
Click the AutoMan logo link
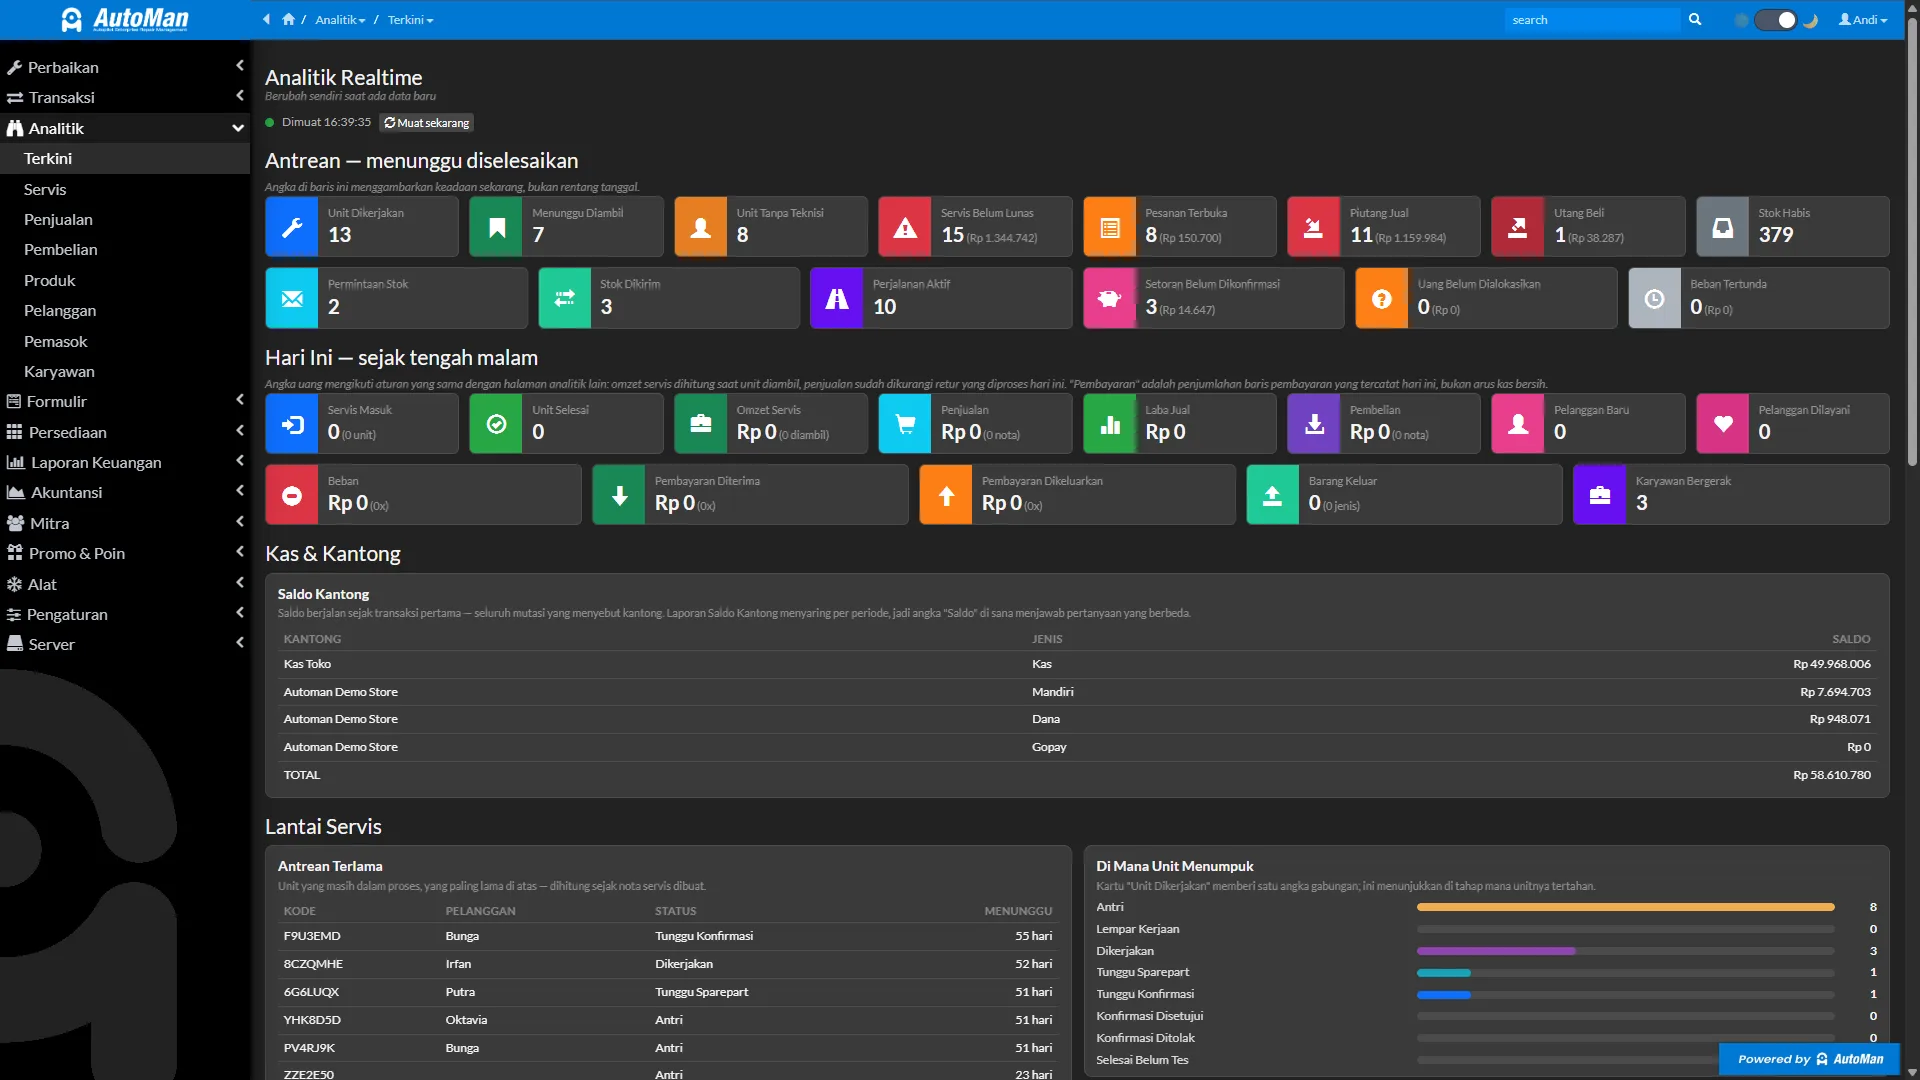(x=125, y=19)
